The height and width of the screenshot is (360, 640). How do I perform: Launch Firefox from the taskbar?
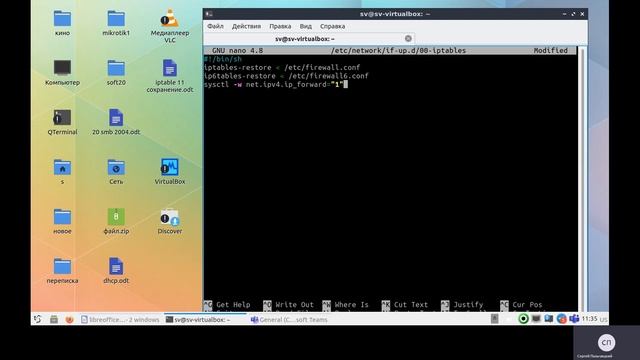(69, 319)
